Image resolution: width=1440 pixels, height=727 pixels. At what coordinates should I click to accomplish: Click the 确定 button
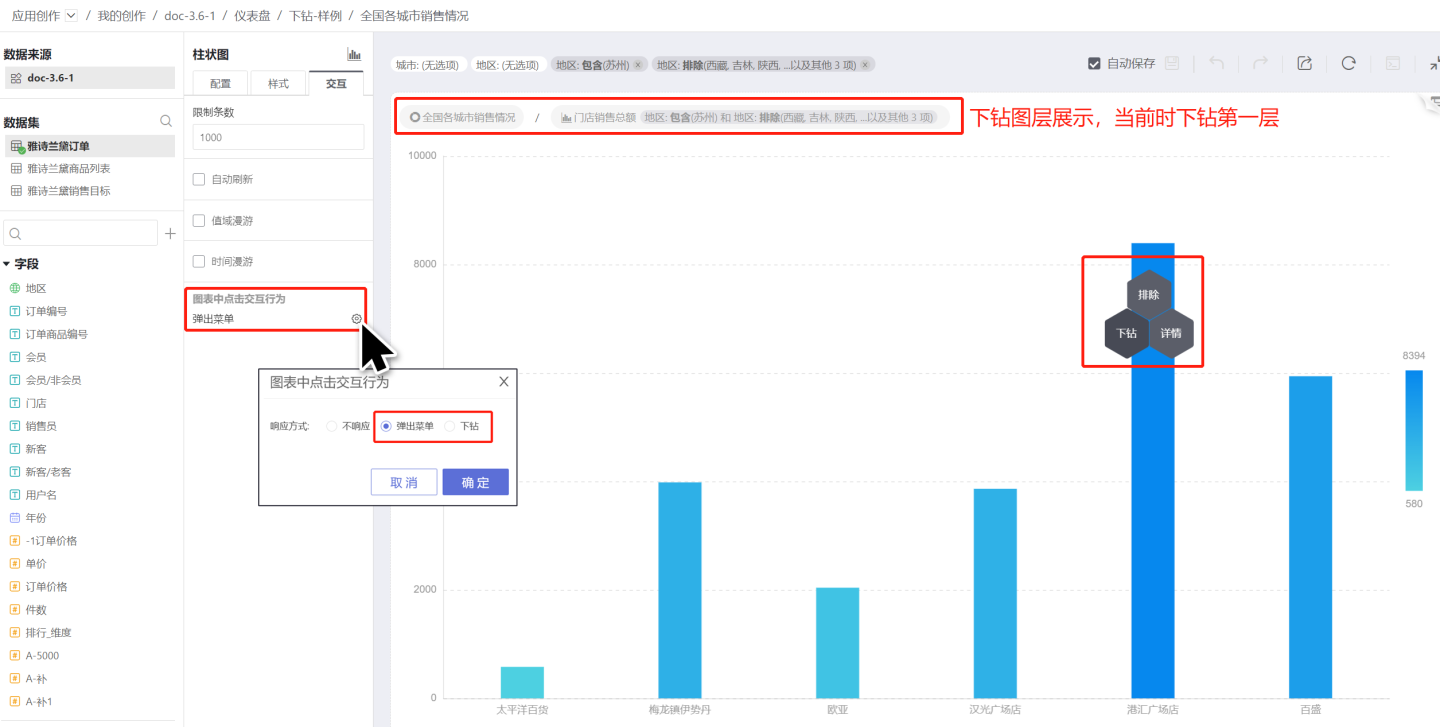pos(476,482)
